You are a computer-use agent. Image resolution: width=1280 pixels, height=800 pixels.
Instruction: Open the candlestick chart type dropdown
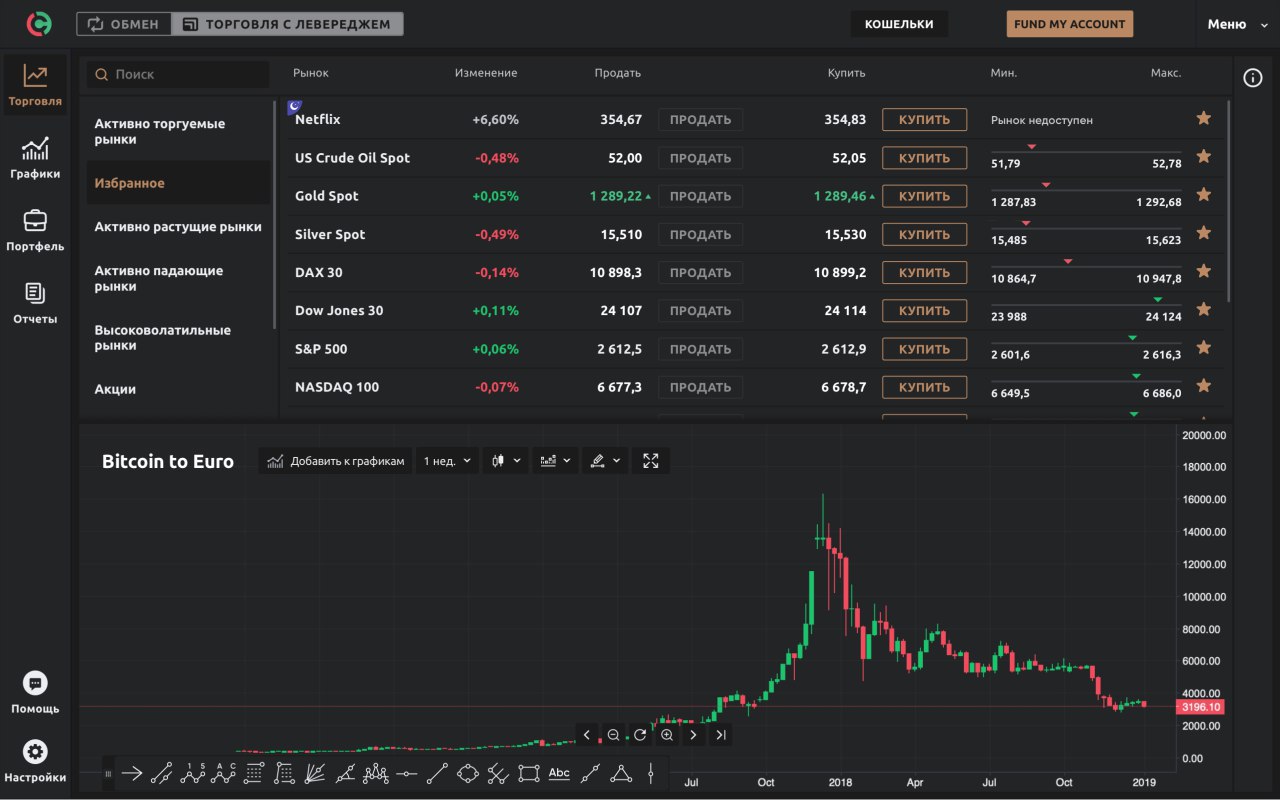click(x=505, y=461)
